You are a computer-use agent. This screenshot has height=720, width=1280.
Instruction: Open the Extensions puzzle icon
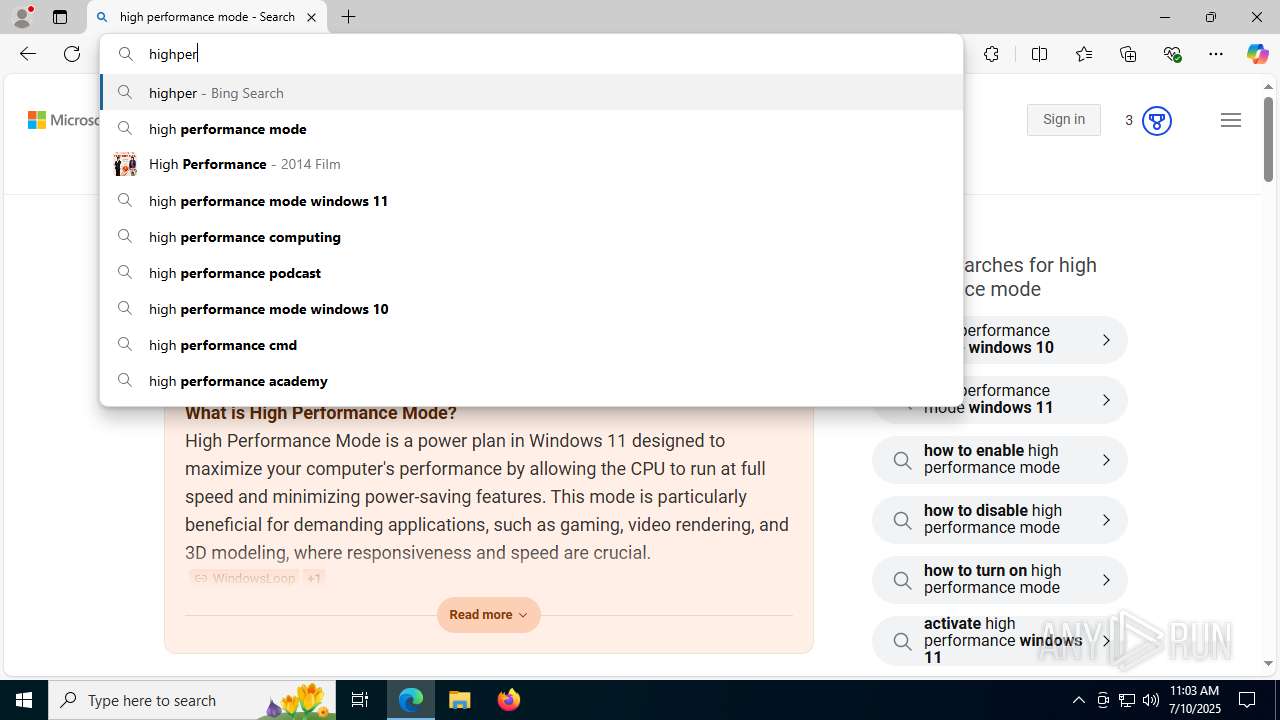[x=991, y=54]
